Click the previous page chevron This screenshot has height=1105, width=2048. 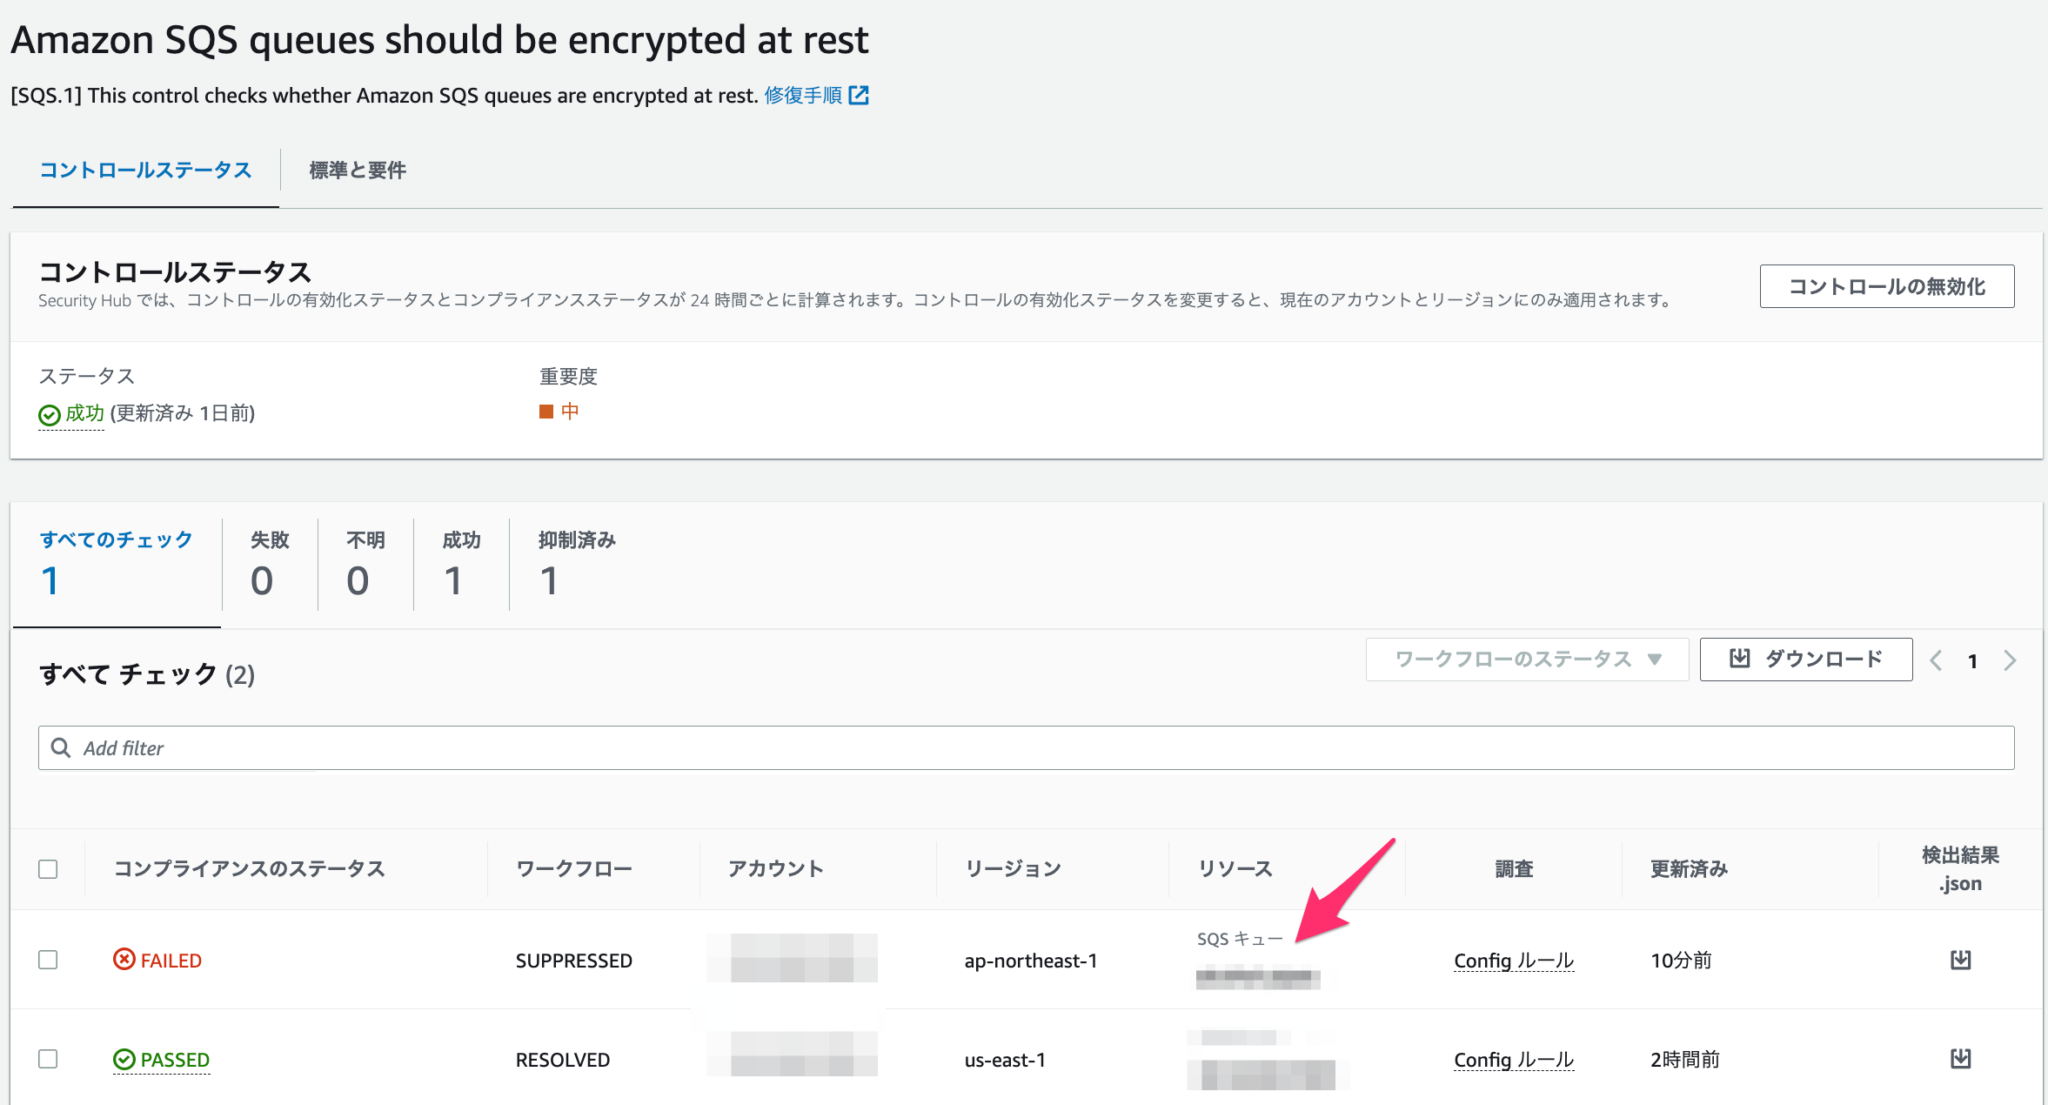[1937, 659]
